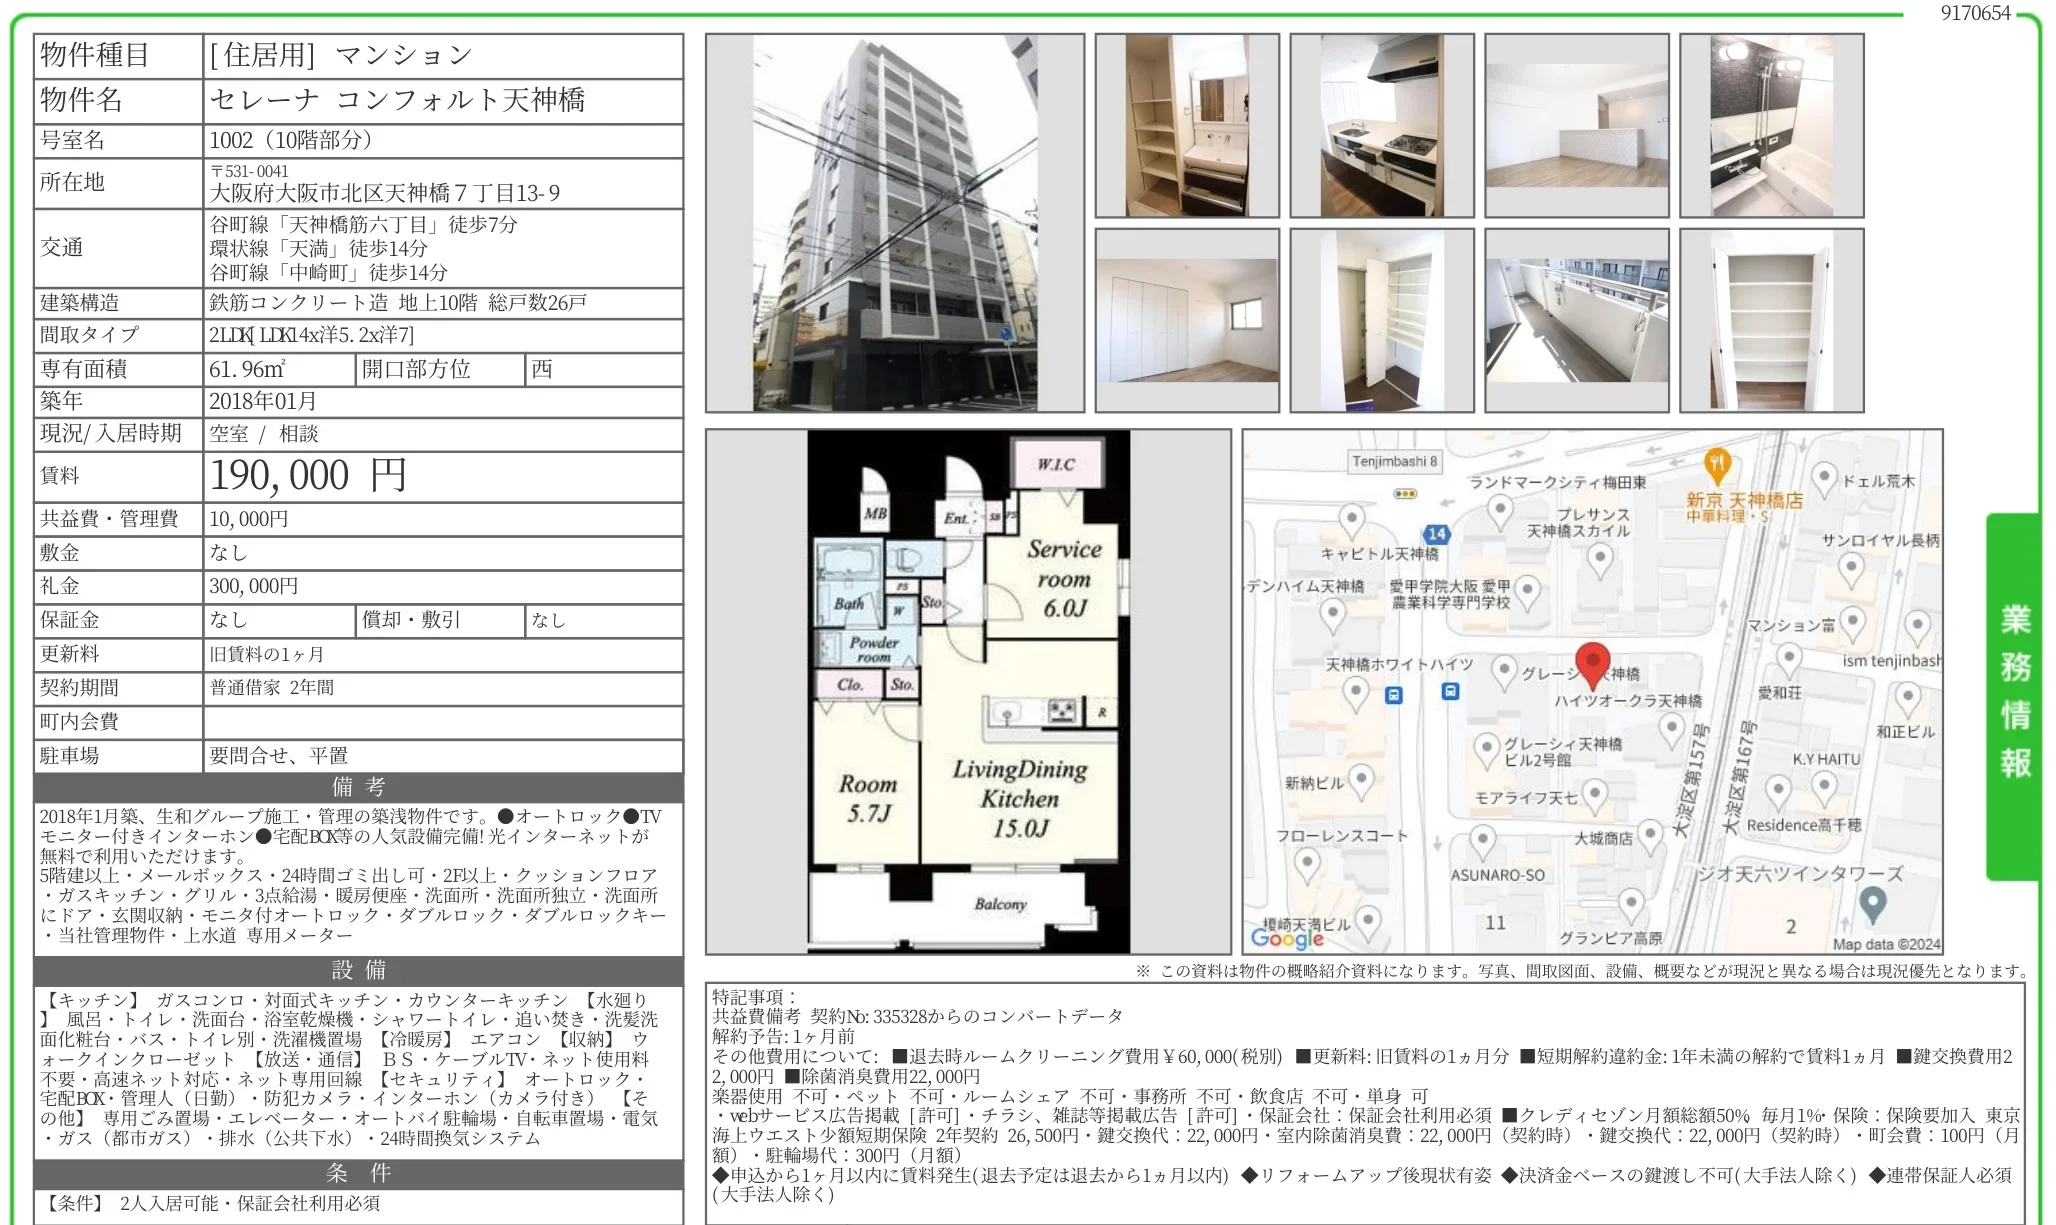The height and width of the screenshot is (1225, 2056).
Task: Click the Route 14 shield marker on the map
Action: pyautogui.click(x=1437, y=534)
